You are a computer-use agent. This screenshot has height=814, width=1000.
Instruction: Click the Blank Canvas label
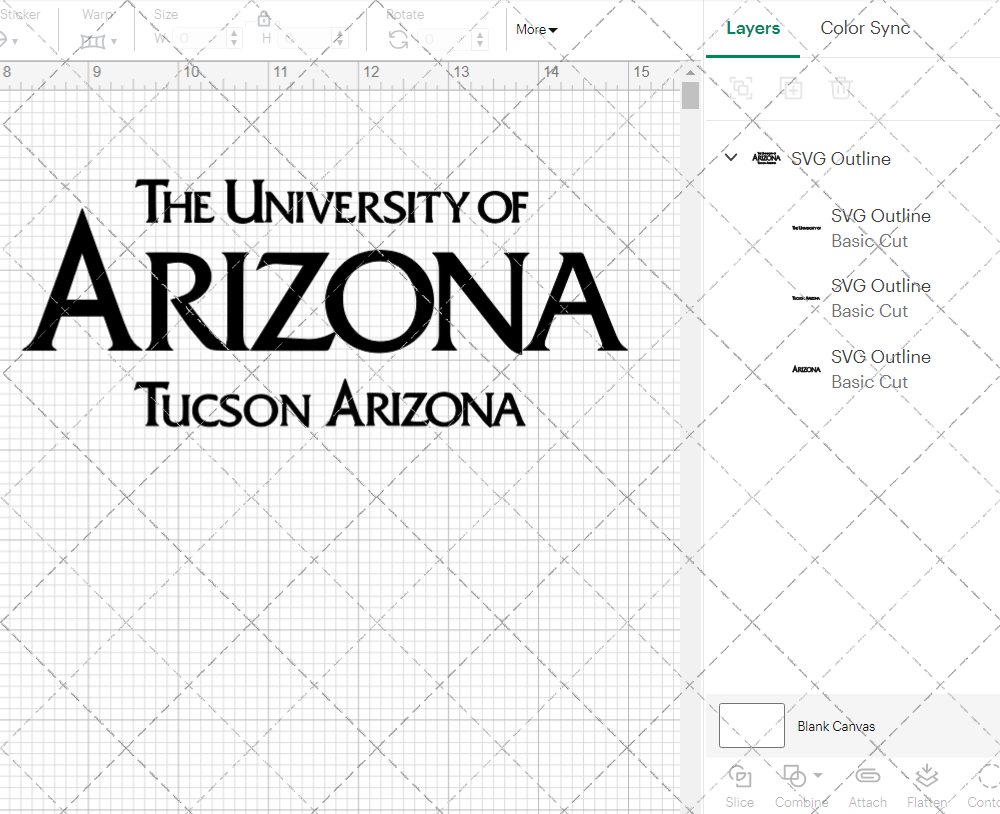(836, 726)
